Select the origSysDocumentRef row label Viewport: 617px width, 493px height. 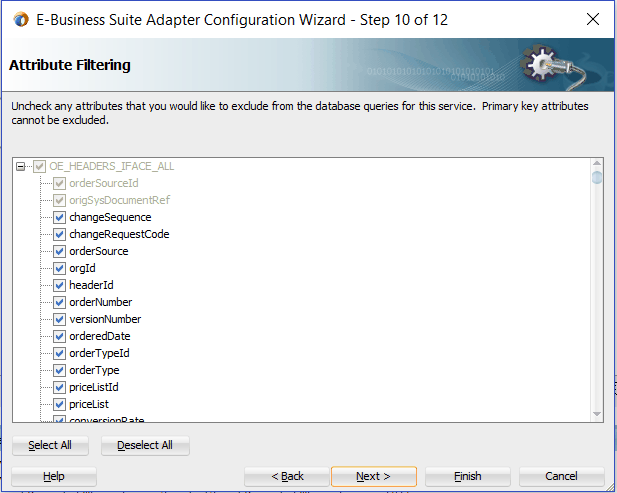[120, 200]
